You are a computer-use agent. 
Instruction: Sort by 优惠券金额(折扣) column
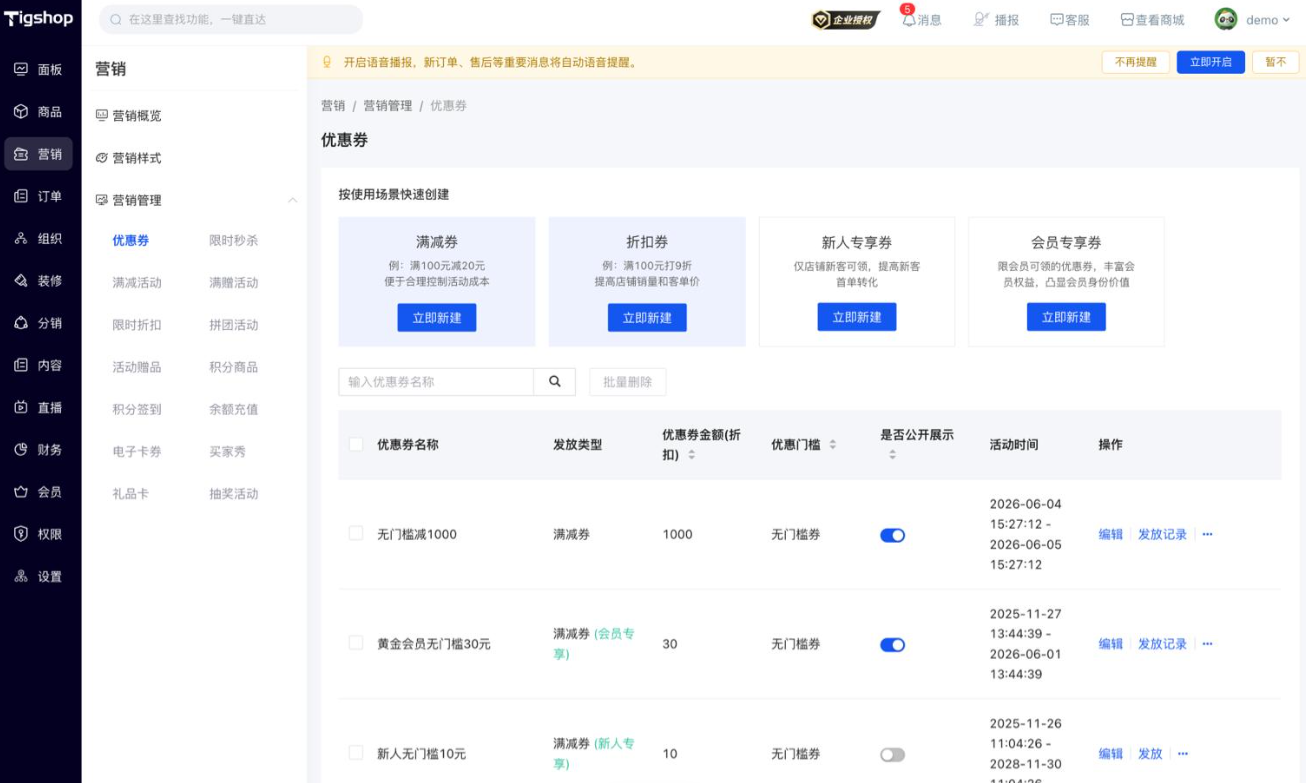(x=692, y=455)
